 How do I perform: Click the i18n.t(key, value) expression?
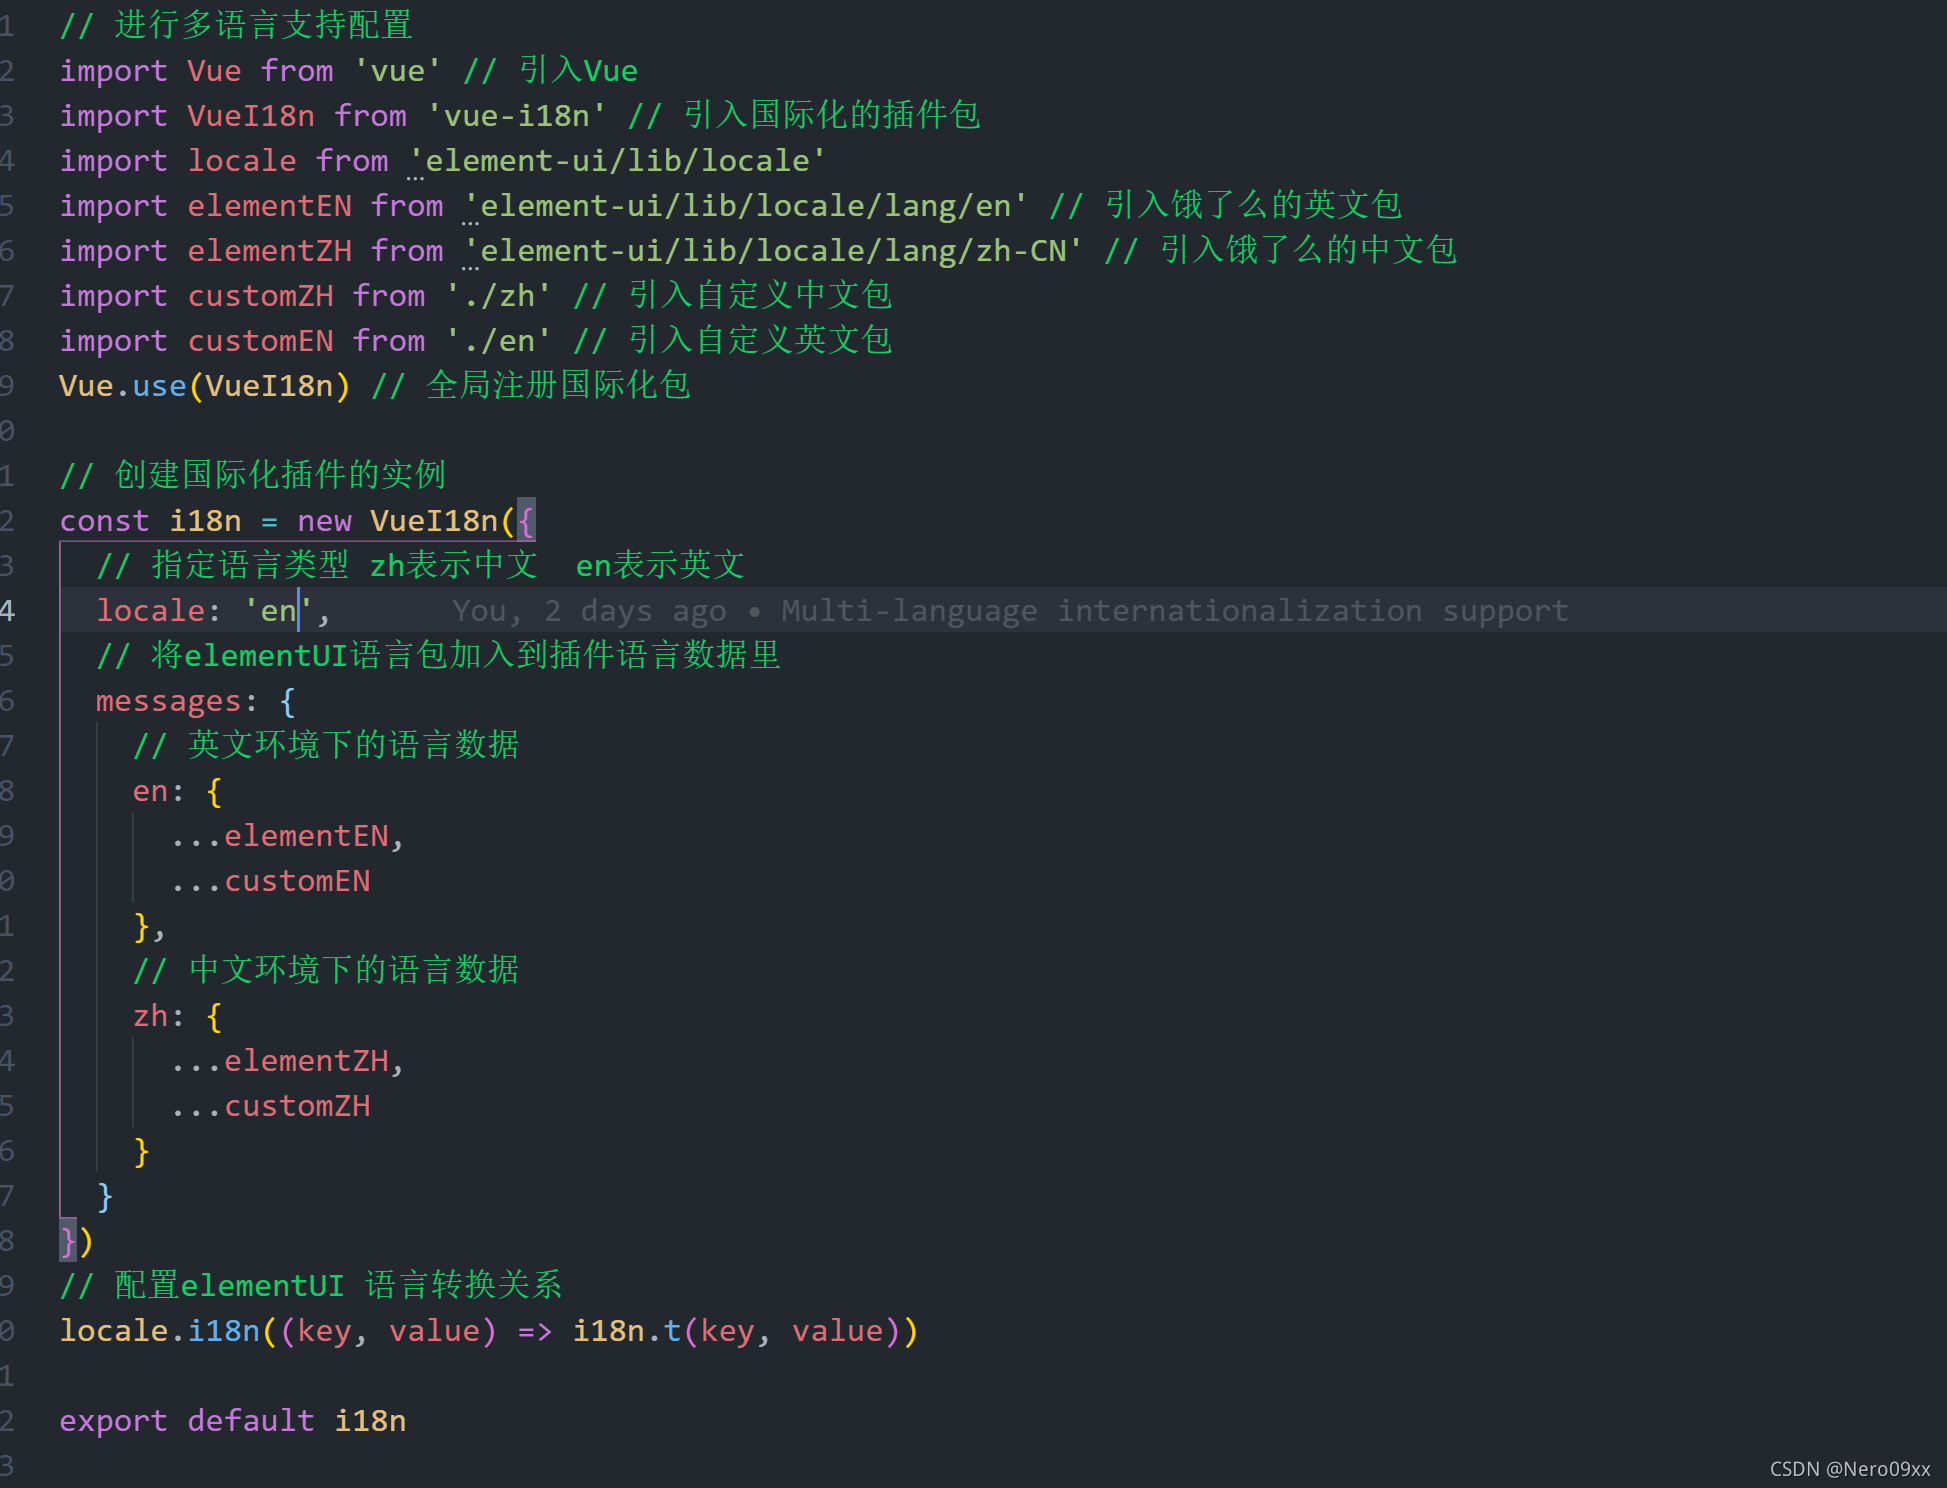[737, 1331]
